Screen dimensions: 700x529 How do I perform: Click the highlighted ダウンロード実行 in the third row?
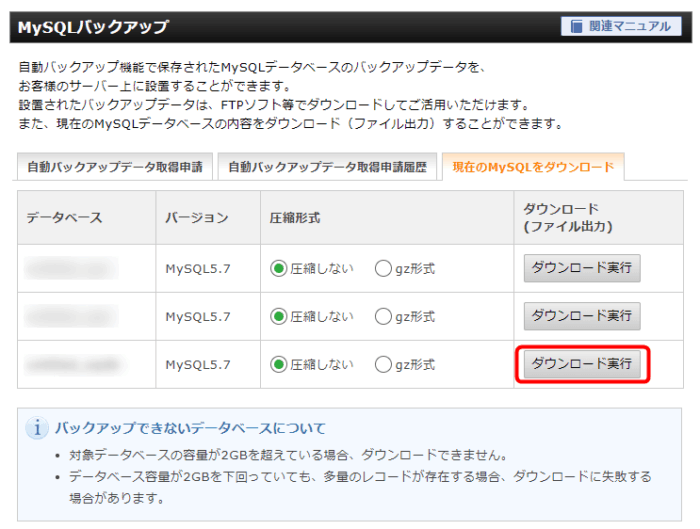582,364
